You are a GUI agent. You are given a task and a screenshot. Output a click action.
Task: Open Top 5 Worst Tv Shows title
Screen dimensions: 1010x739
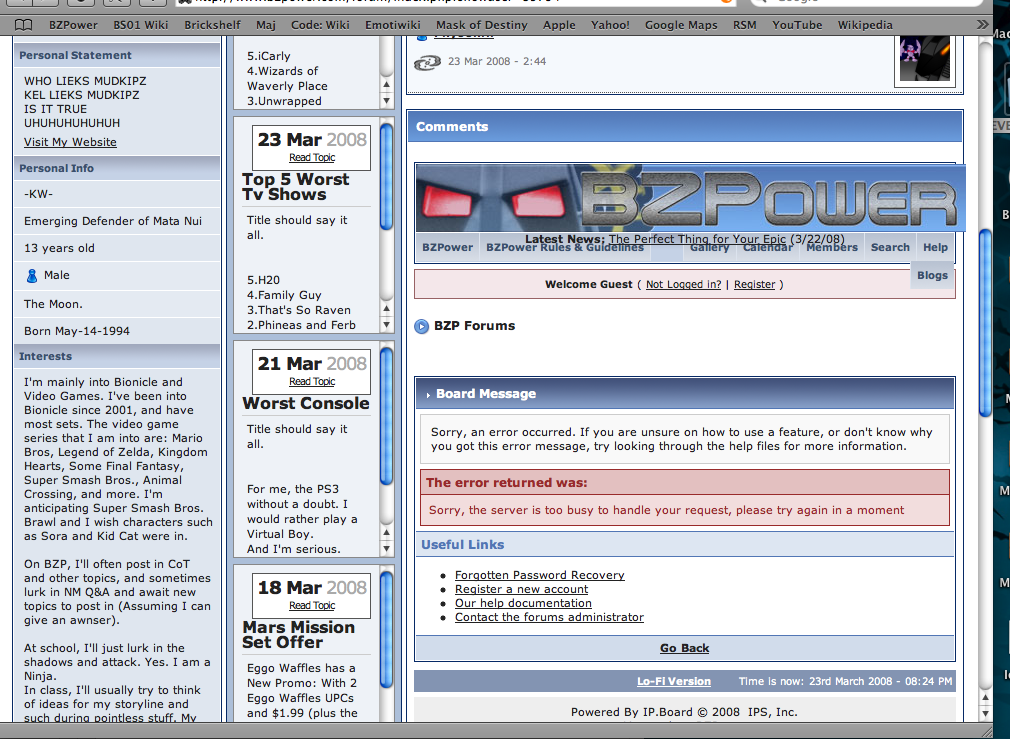(296, 187)
